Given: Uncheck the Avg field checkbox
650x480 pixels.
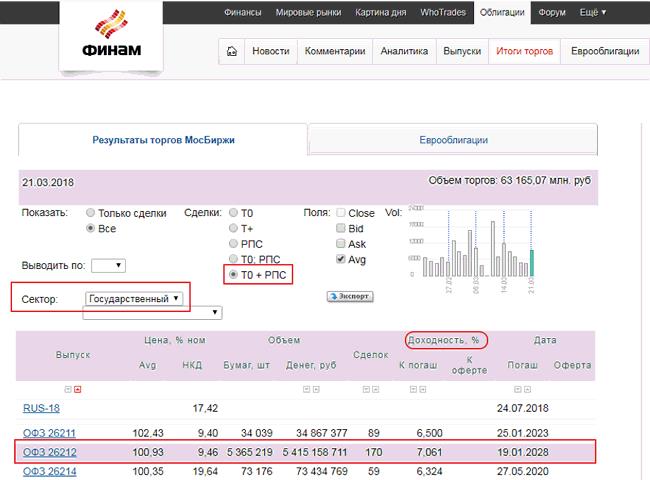Looking at the screenshot, I should point(341,259).
